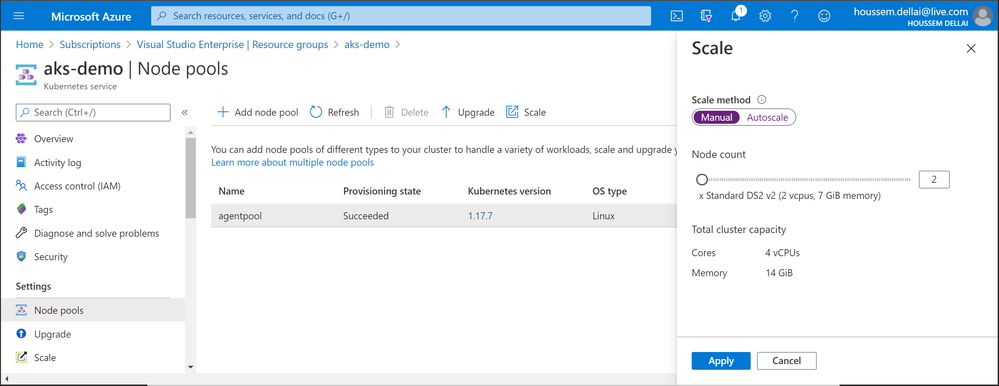
Task: Open Directory and subscription filter icon
Action: 706,16
